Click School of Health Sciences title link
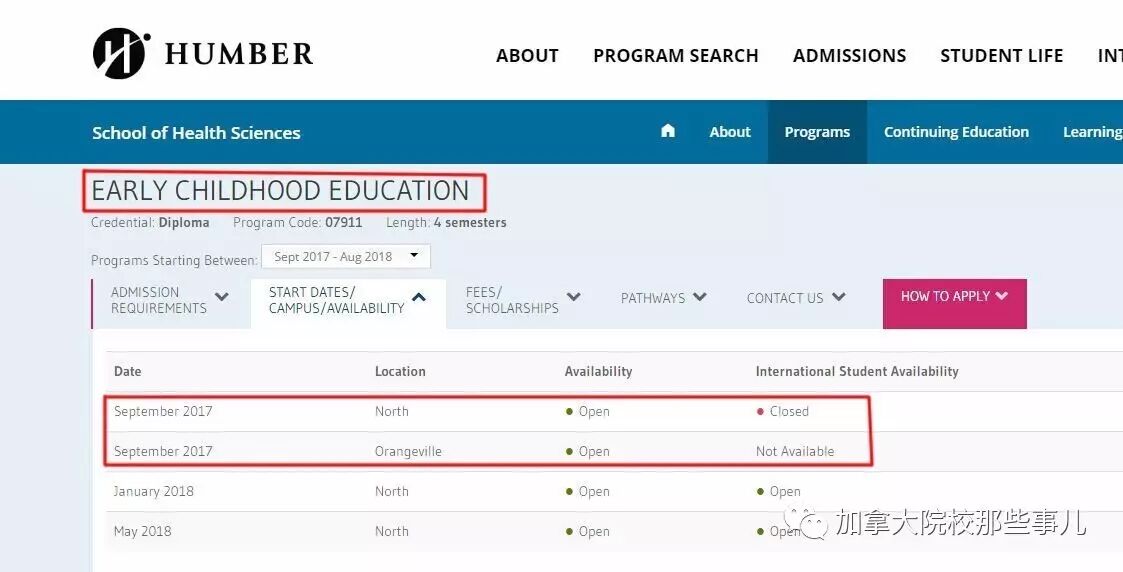 point(196,132)
